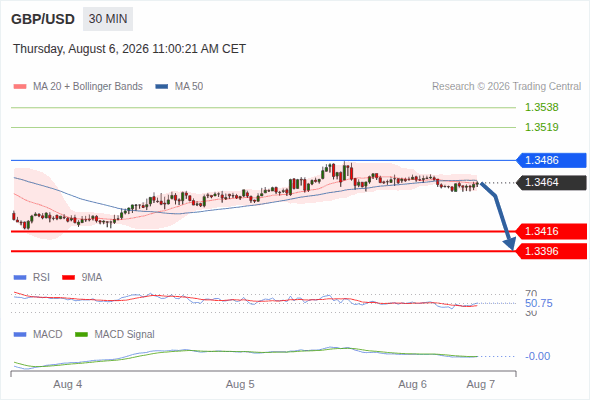Screen dimensions: 590x400
Task: Toggle the RSI legend entry
Action: (x=32, y=277)
